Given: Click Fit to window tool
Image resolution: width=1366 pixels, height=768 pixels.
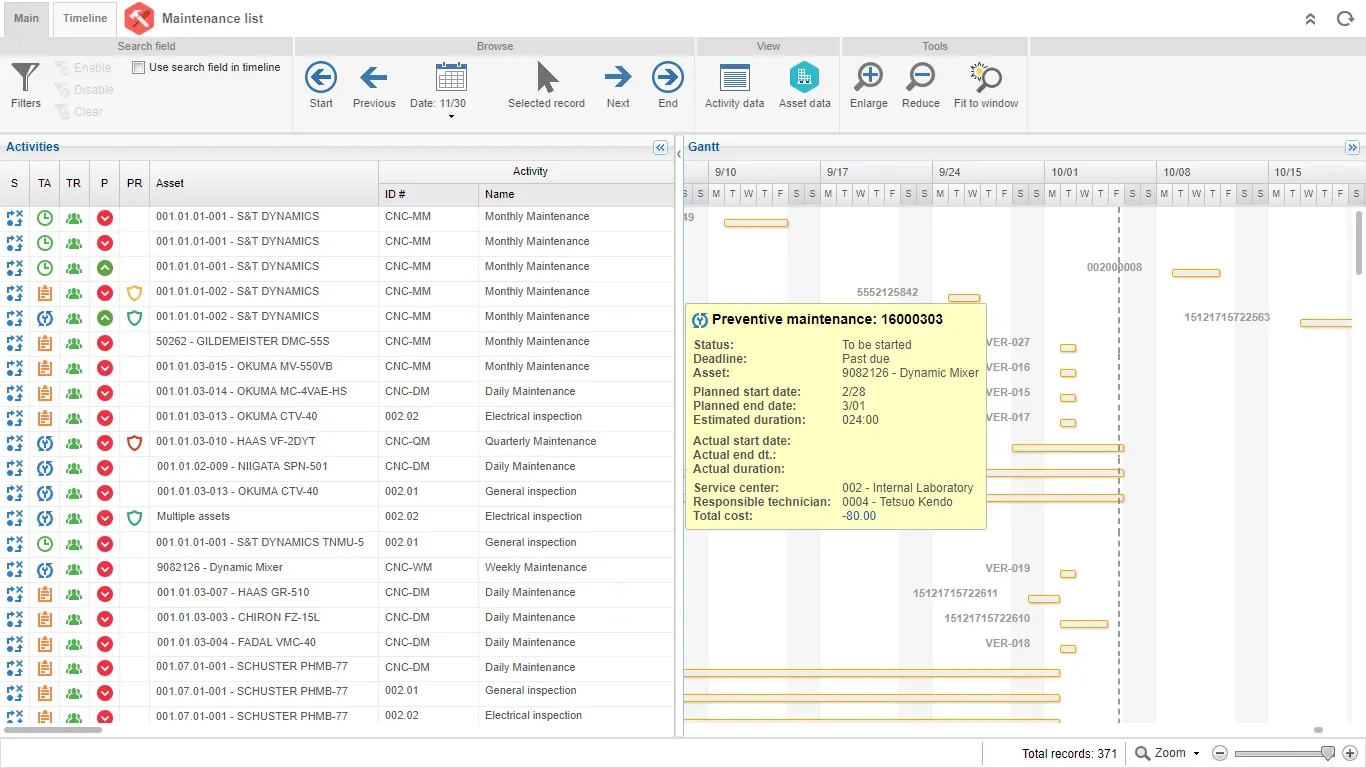Looking at the screenshot, I should (985, 85).
